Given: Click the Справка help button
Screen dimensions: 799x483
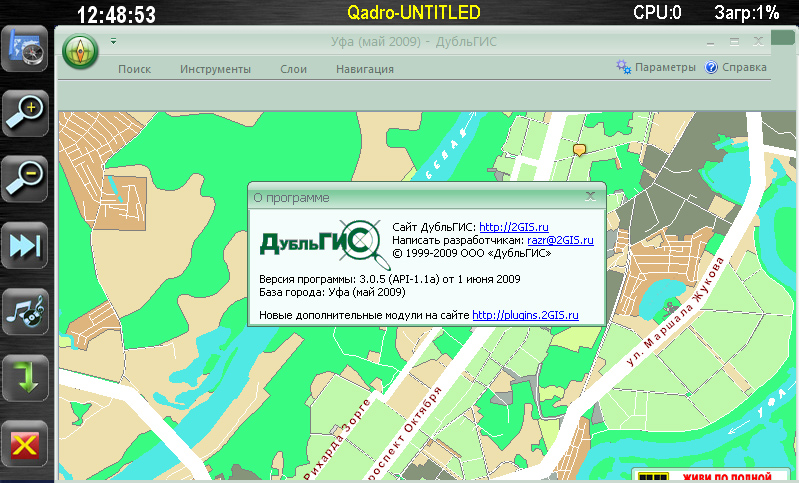Looking at the screenshot, I should click(x=736, y=68).
